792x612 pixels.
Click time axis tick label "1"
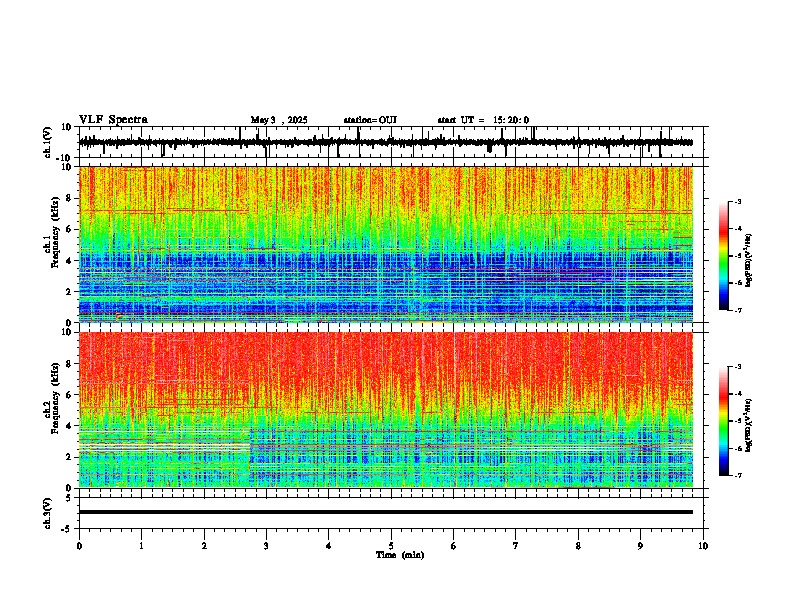[x=141, y=546]
